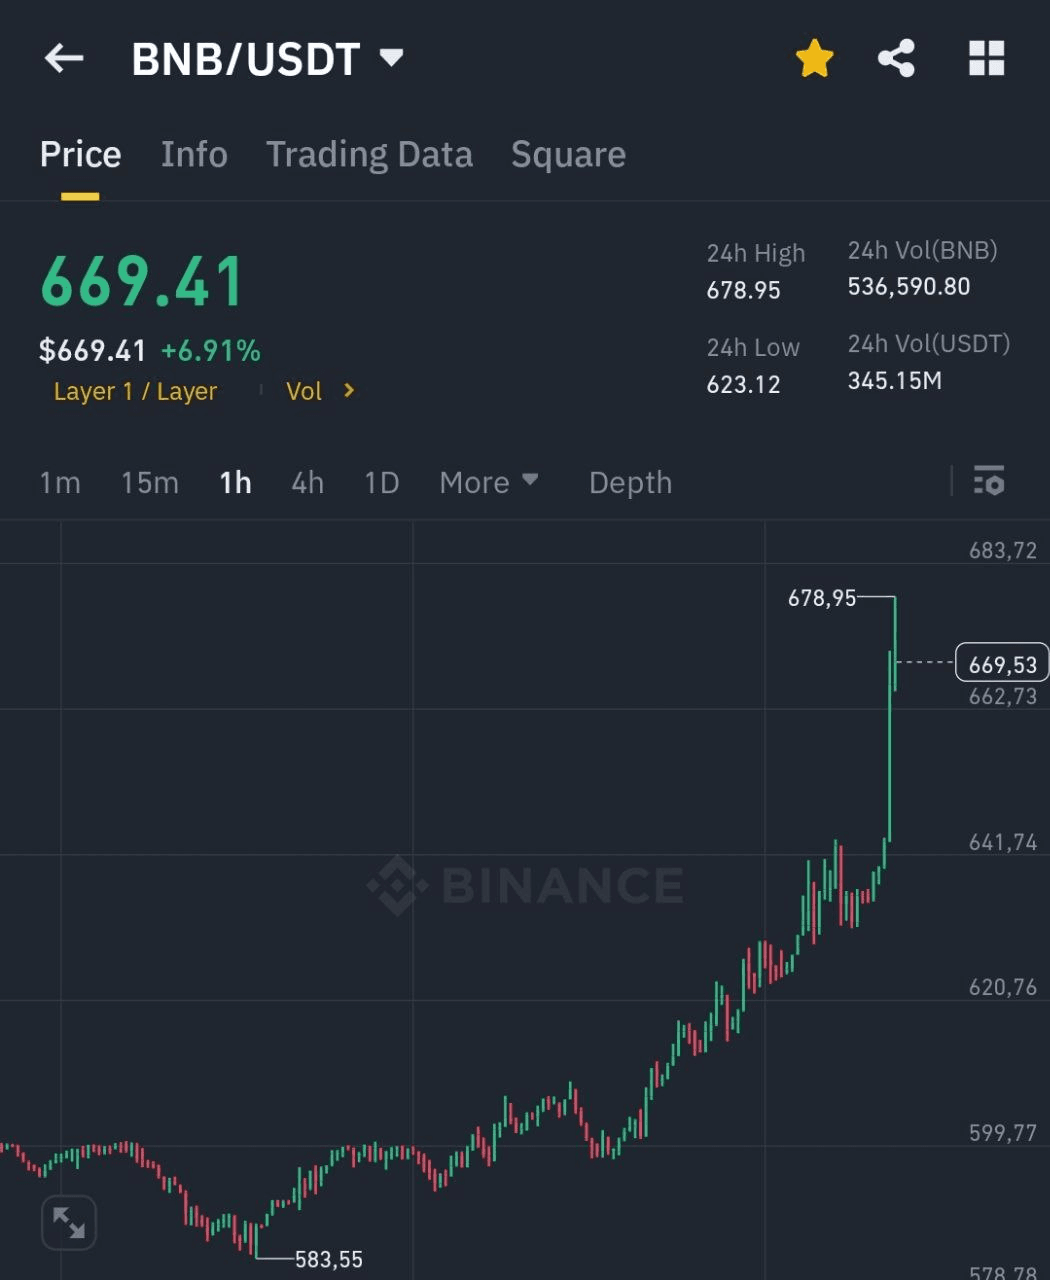Expand the BNB/USDT pair dropdown arrow
This screenshot has width=1050, height=1280.
pyautogui.click(x=392, y=58)
